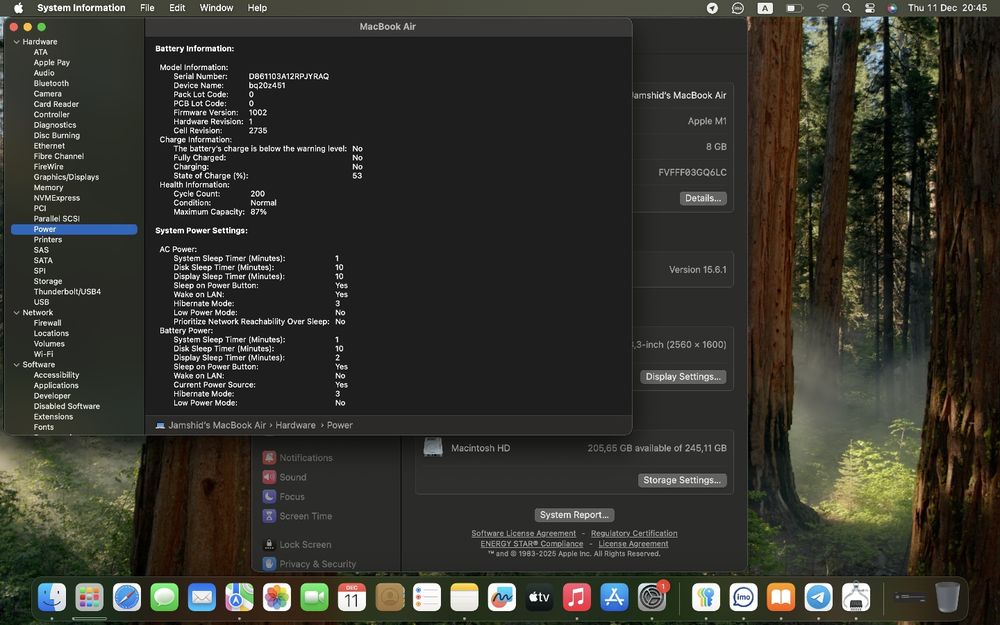Open Launchpad in the Dock
Image resolution: width=1000 pixels, height=625 pixels.
pos(89,598)
